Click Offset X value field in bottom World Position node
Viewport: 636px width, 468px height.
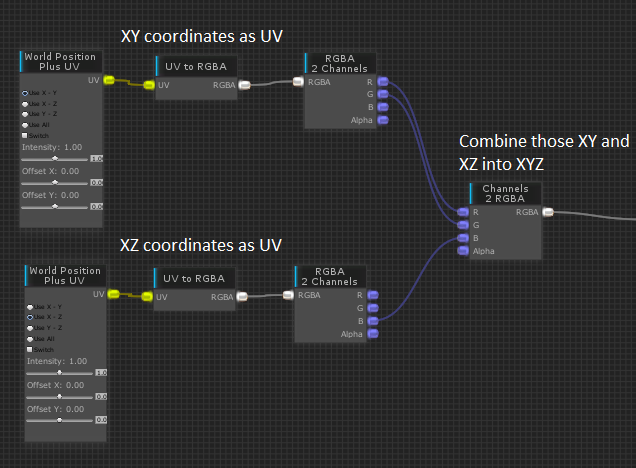(101, 396)
